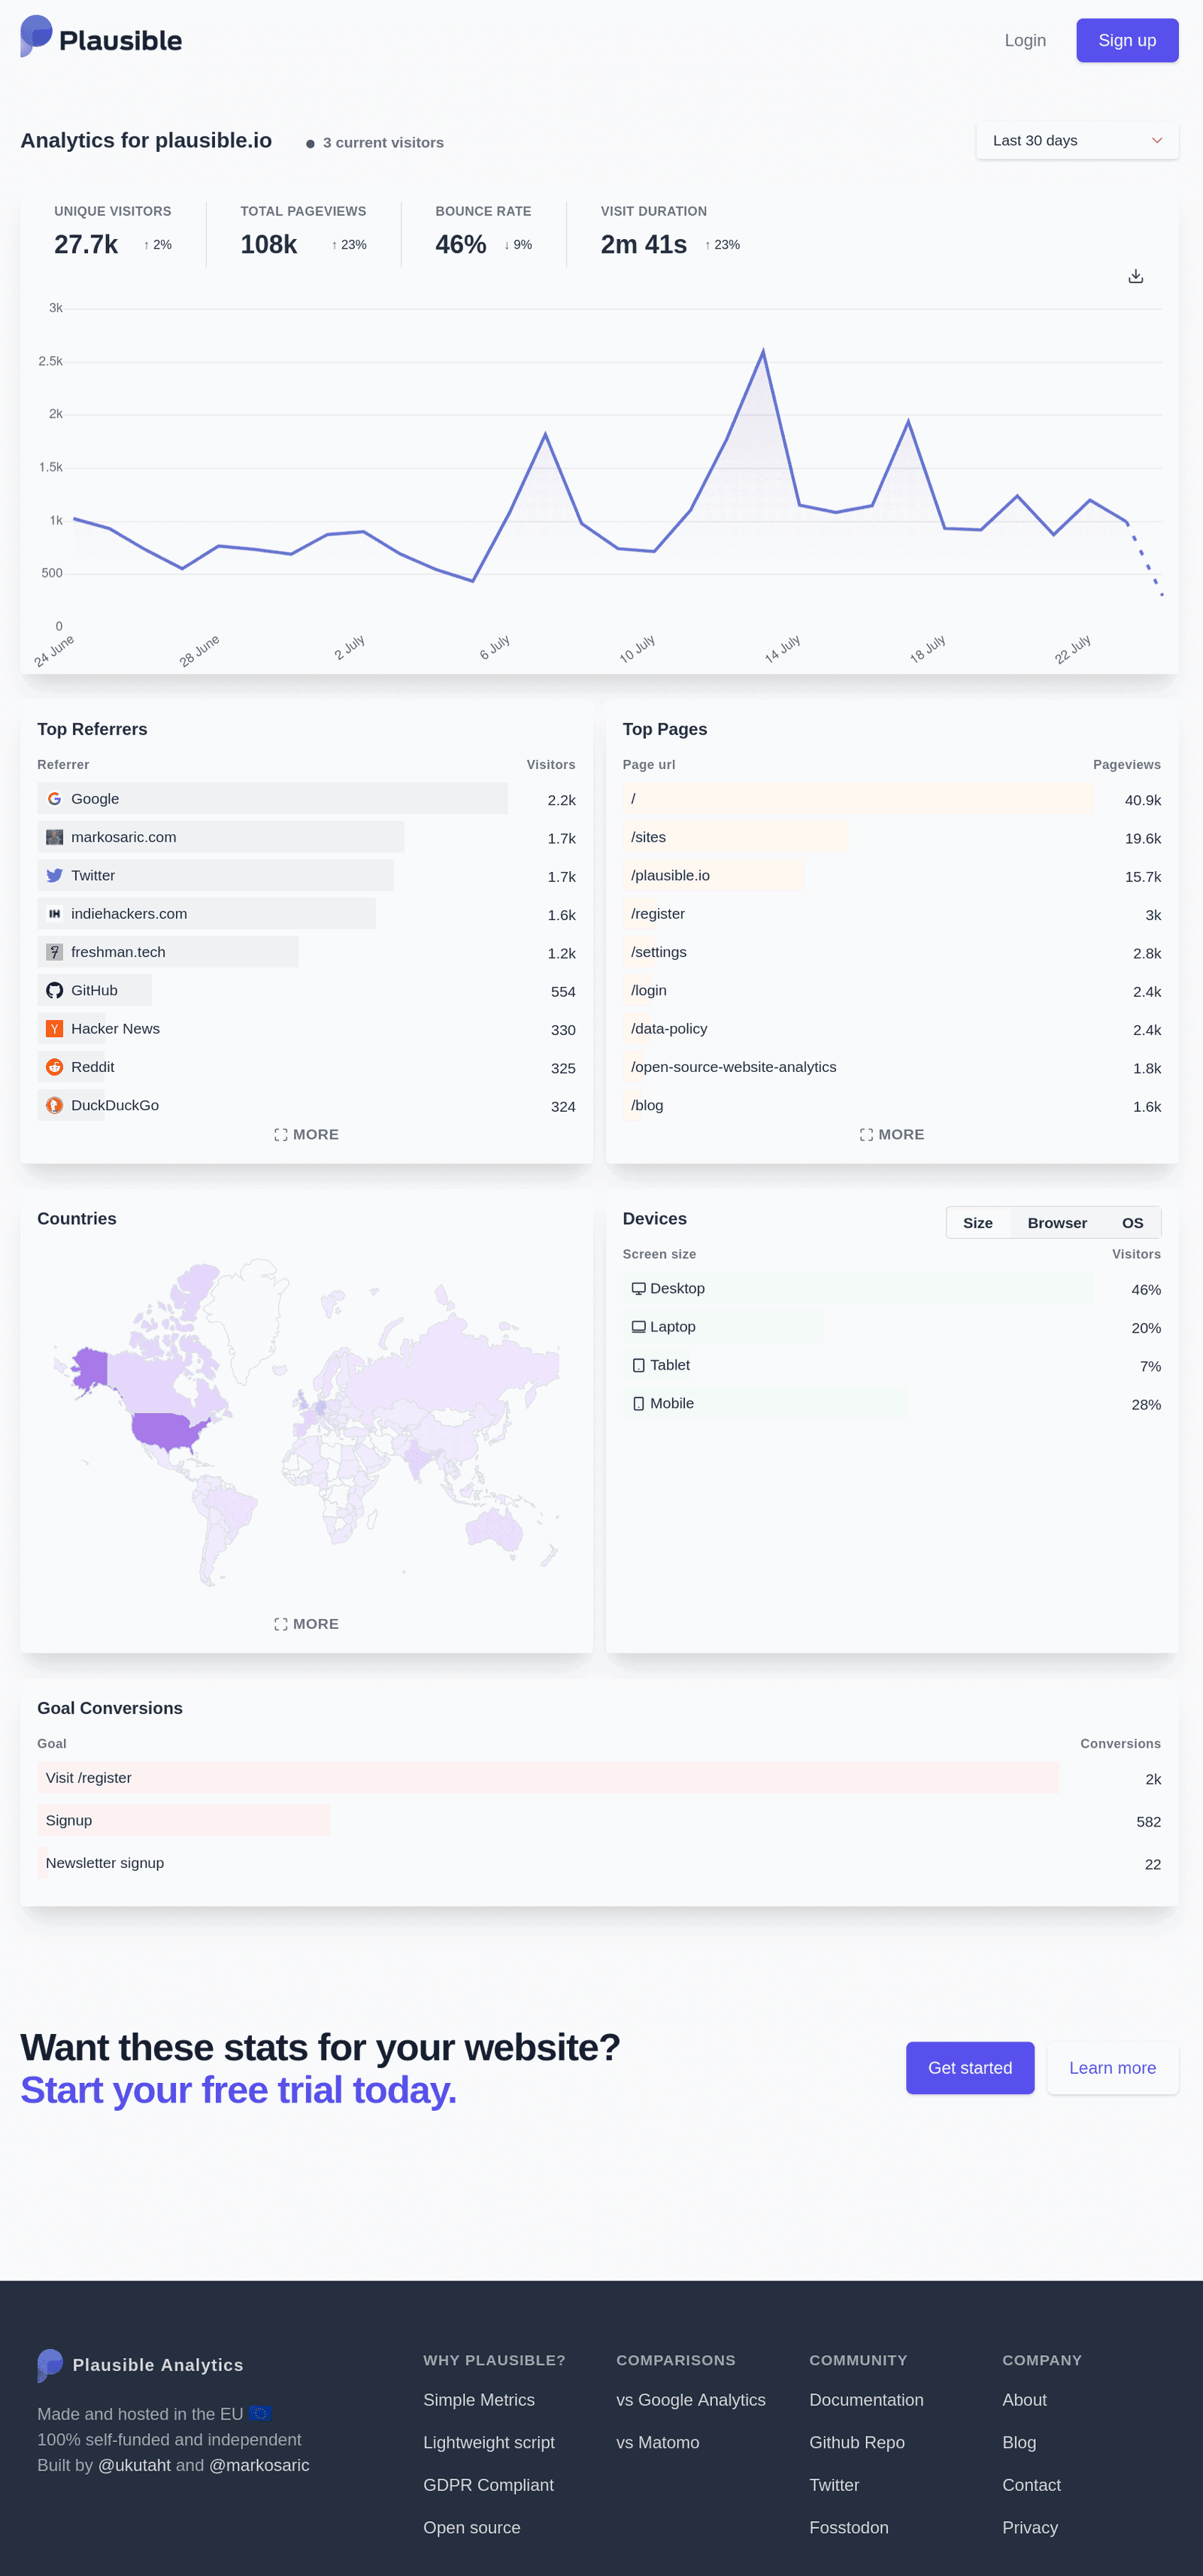The width and height of the screenshot is (1203, 2576).
Task: Click the Laptop device icon
Action: (638, 1327)
